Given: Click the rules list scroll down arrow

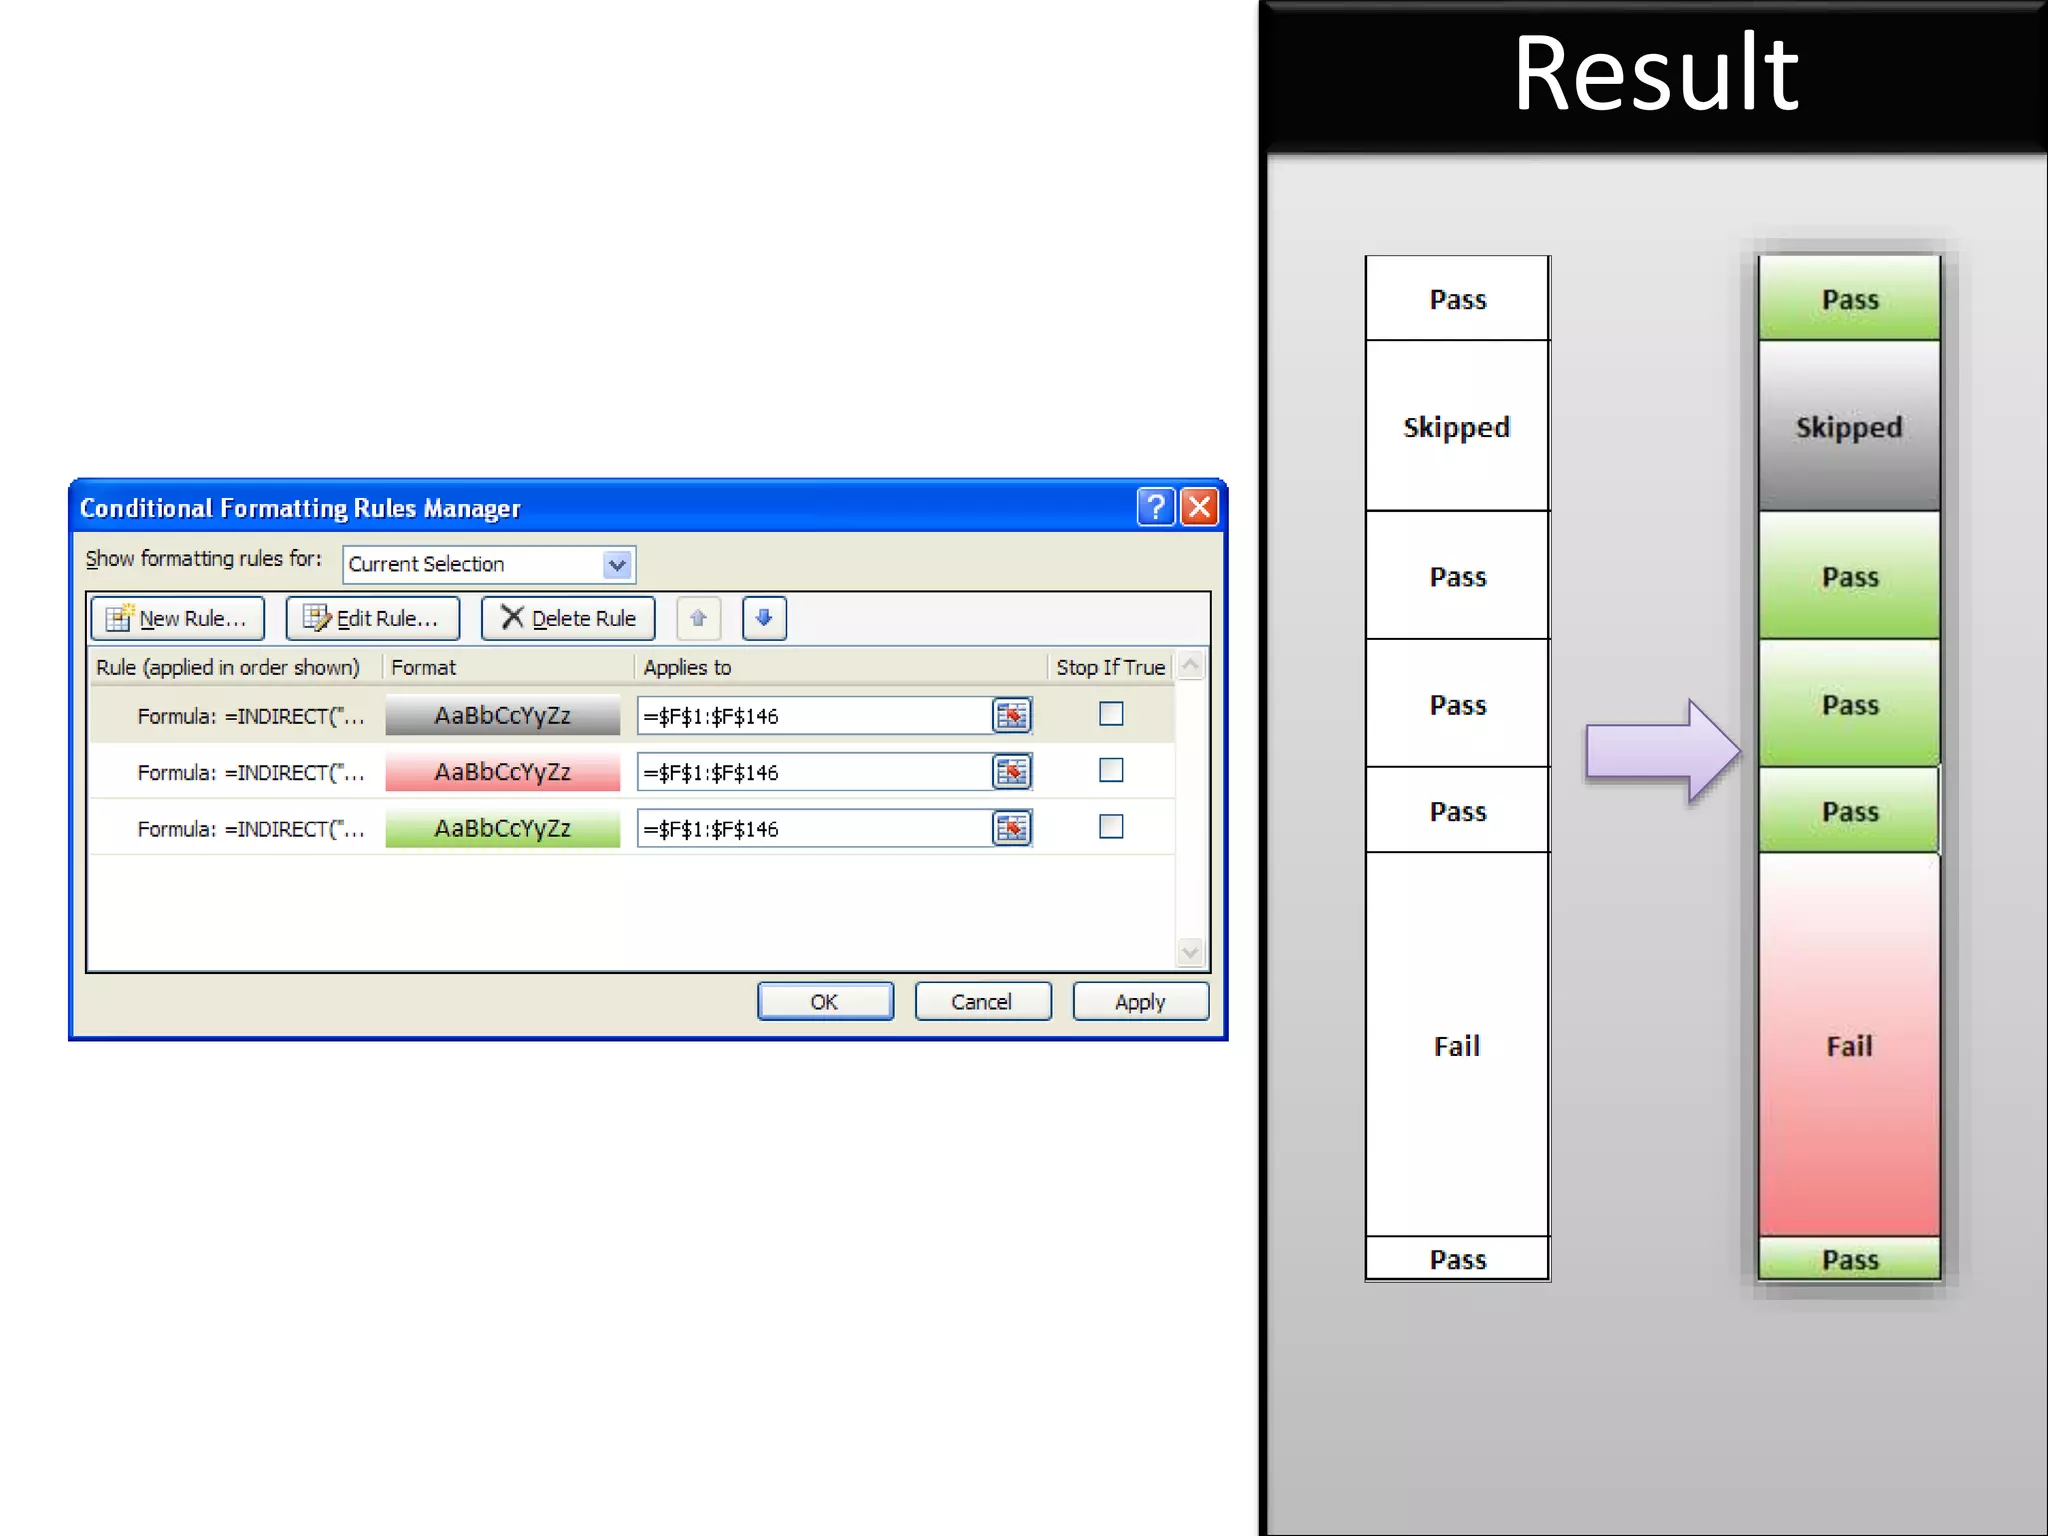Looking at the screenshot, I should click(1190, 952).
